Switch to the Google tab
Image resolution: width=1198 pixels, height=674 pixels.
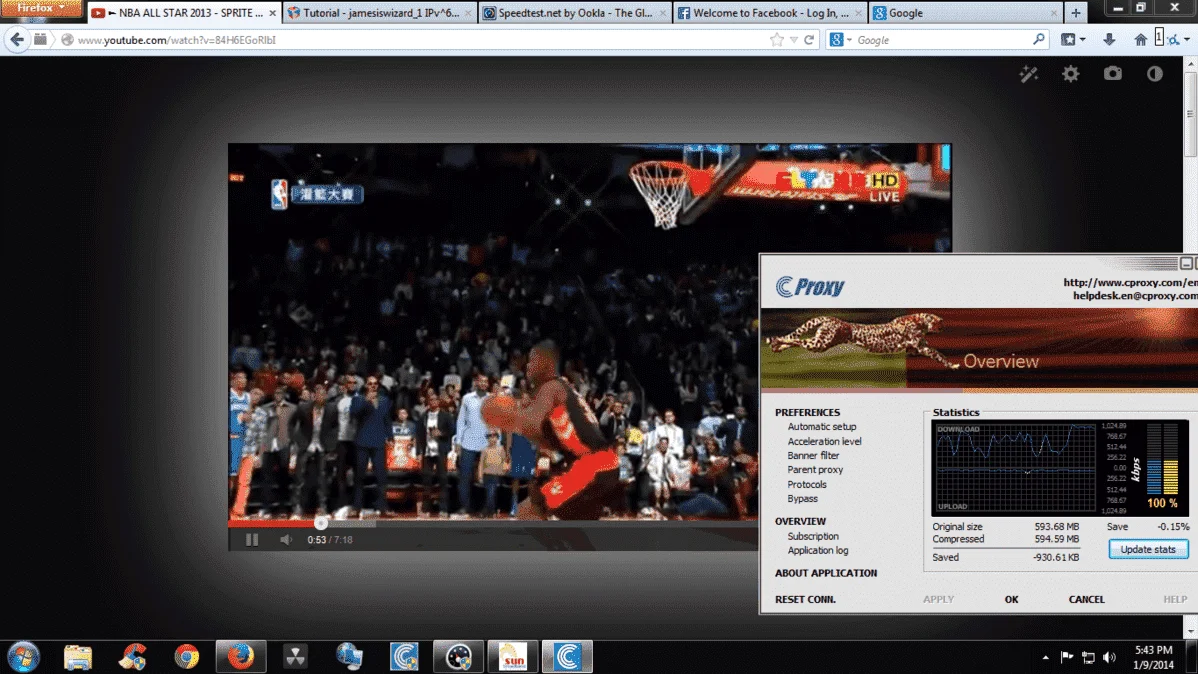pos(966,13)
